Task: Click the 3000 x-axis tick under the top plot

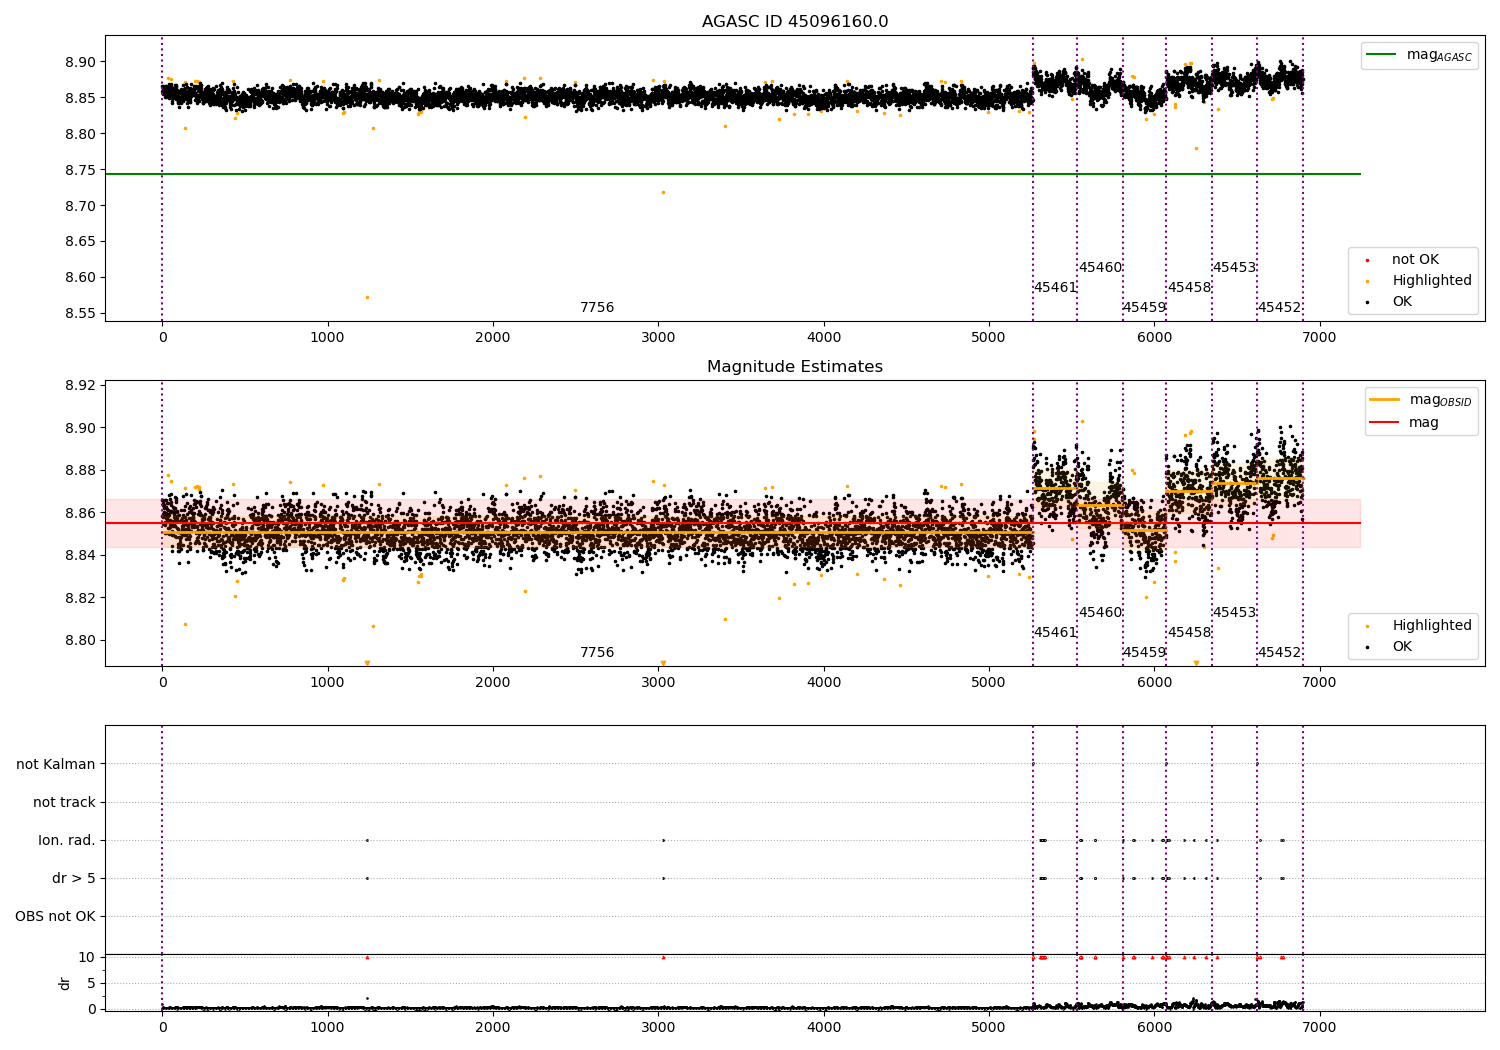Action: [x=658, y=338]
